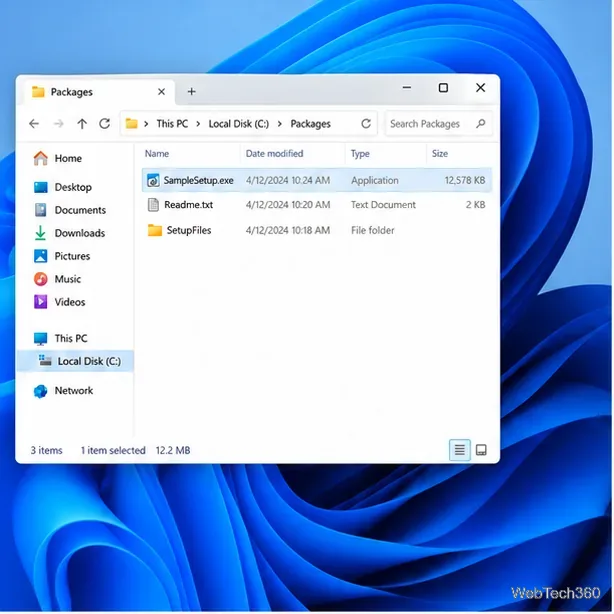Click the Text Document type cell
The image size is (614, 614).
(383, 205)
